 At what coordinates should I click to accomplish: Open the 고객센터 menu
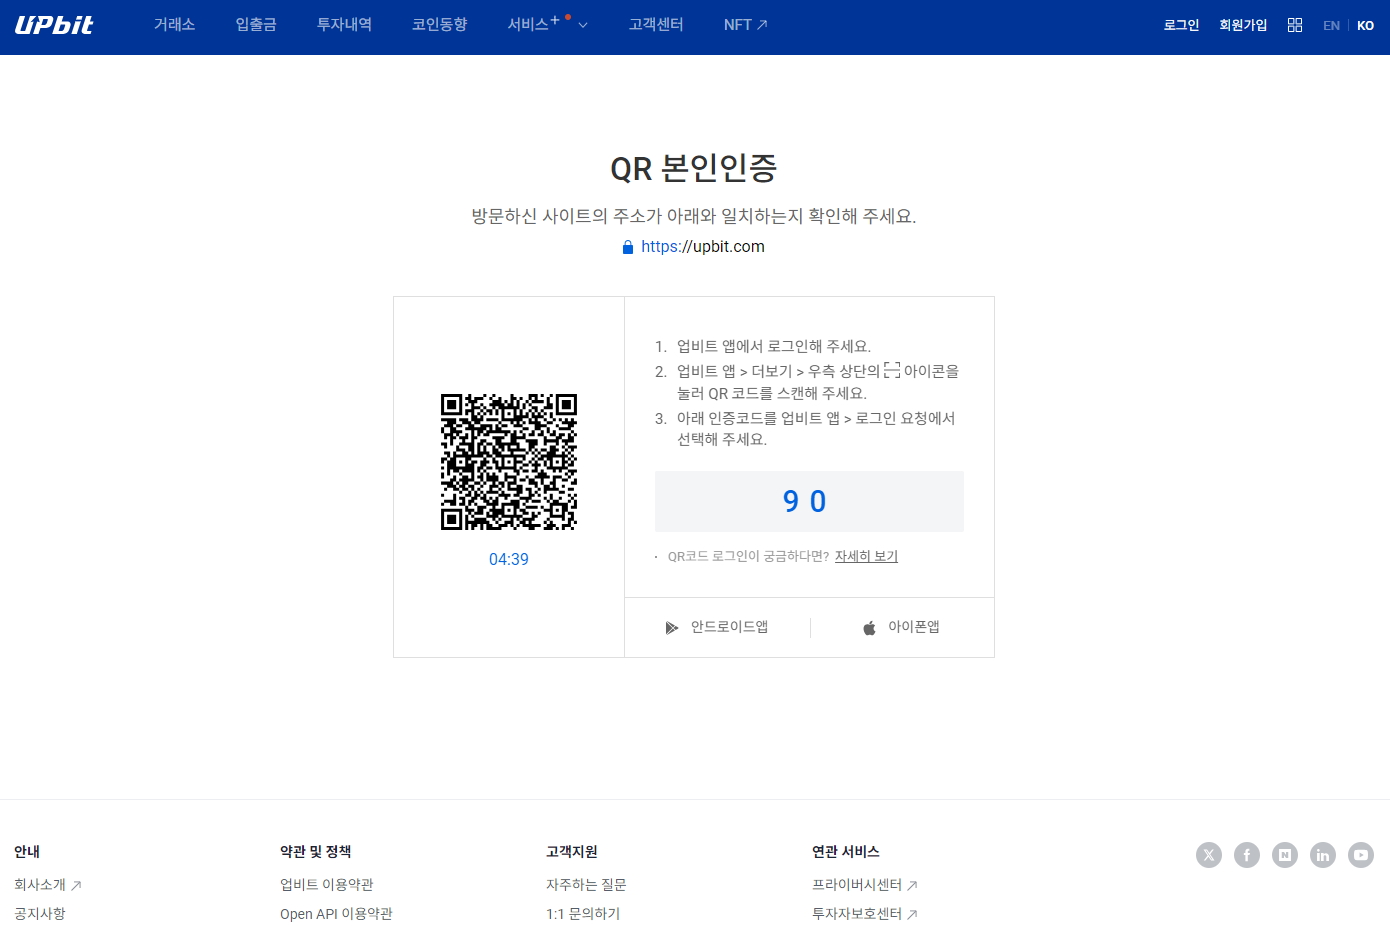coord(656,24)
